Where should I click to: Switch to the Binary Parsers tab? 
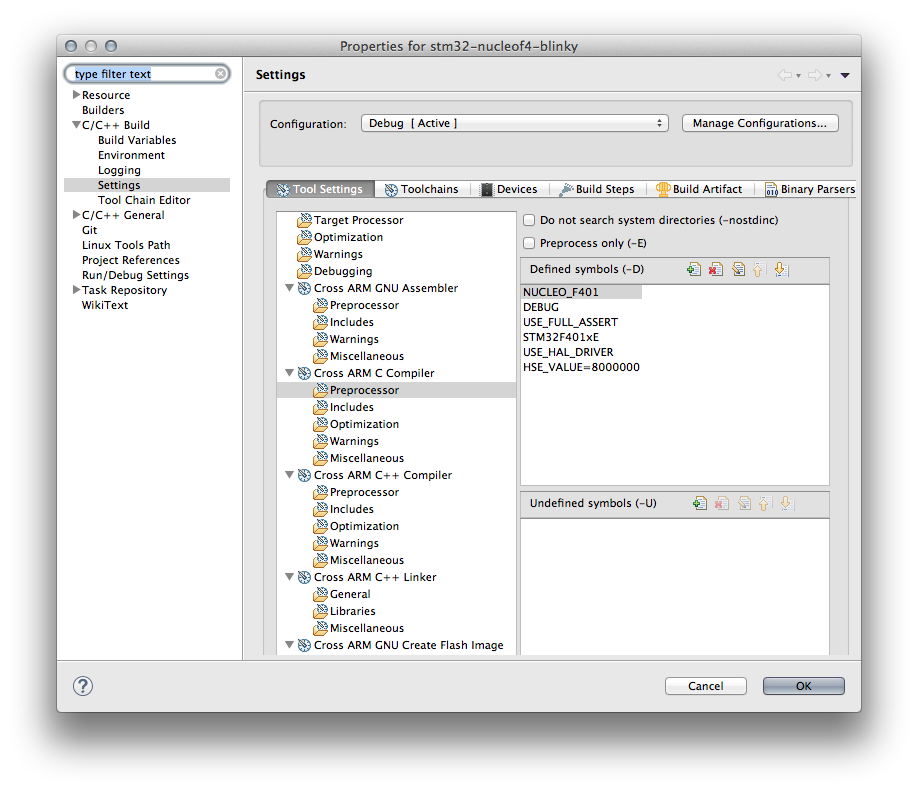810,189
